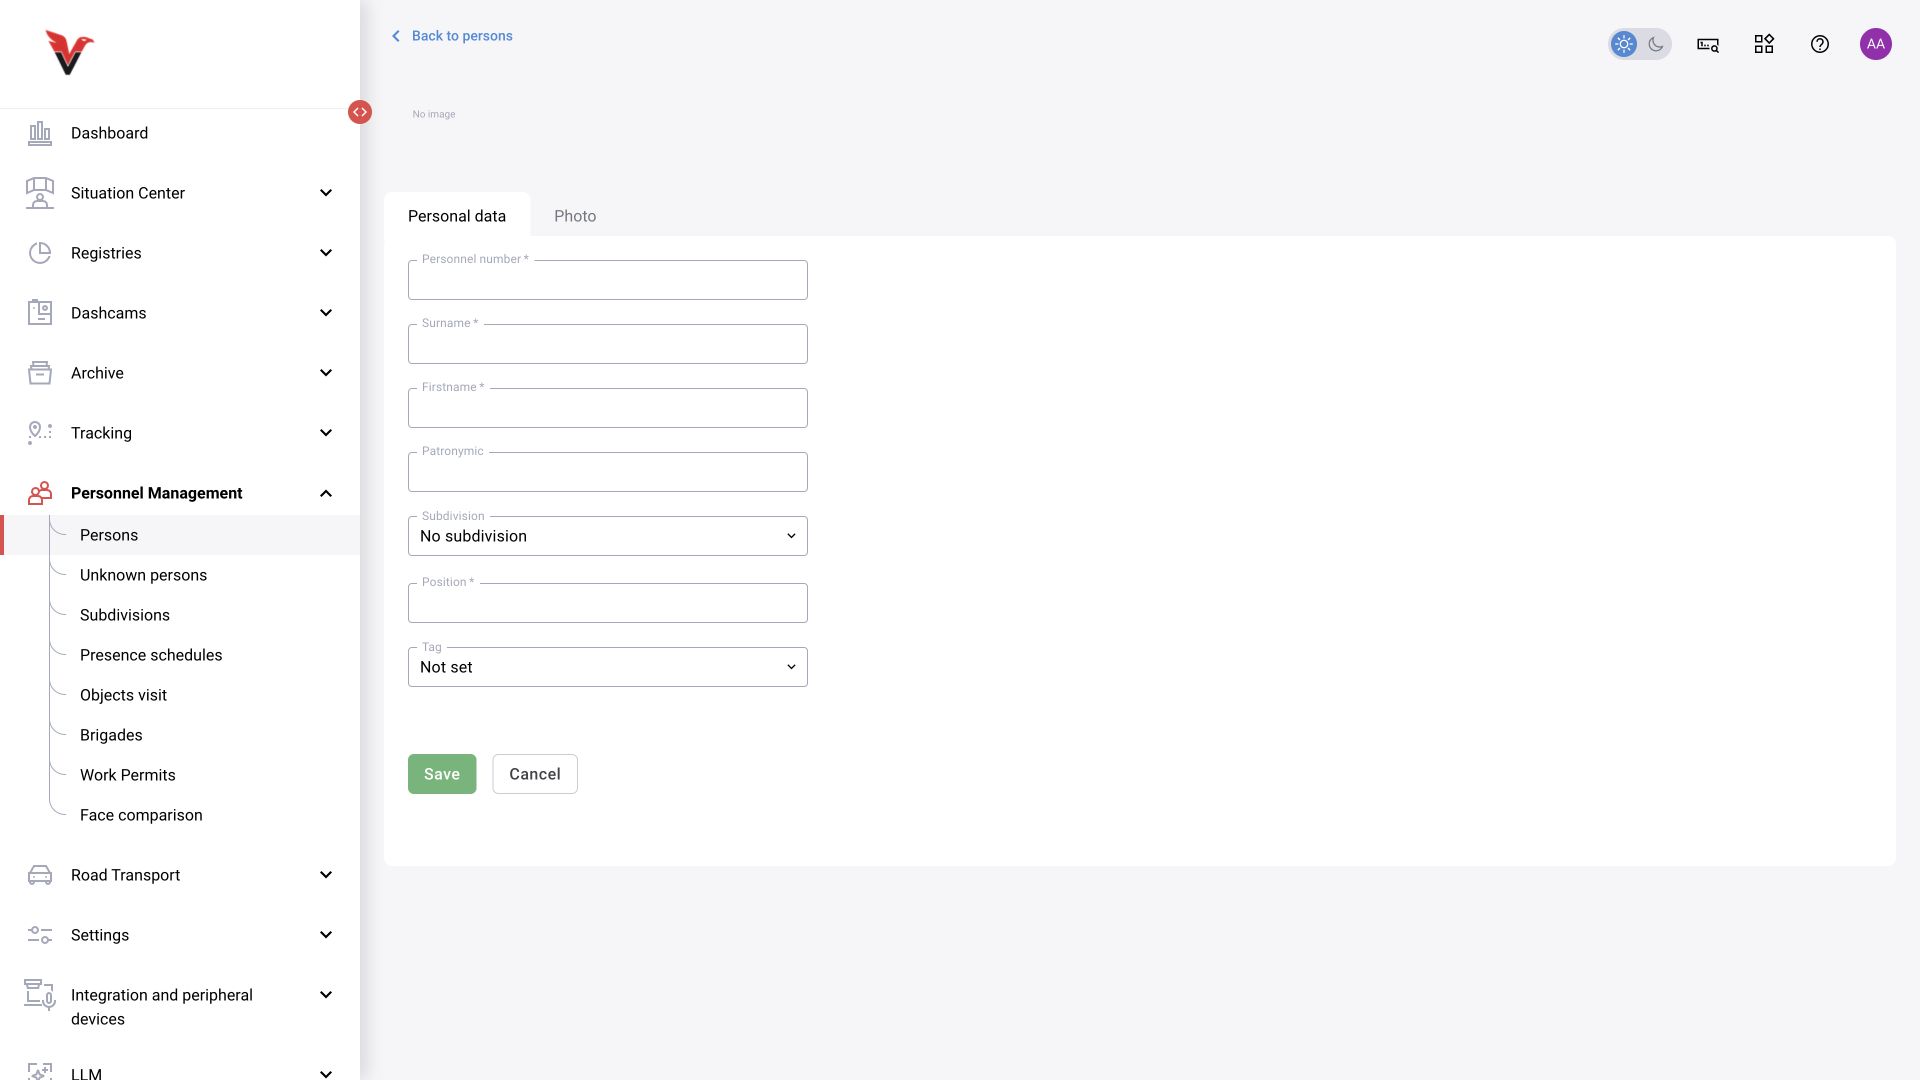Expand the Road Transport chevron
1920x1080 pixels.
tap(326, 875)
